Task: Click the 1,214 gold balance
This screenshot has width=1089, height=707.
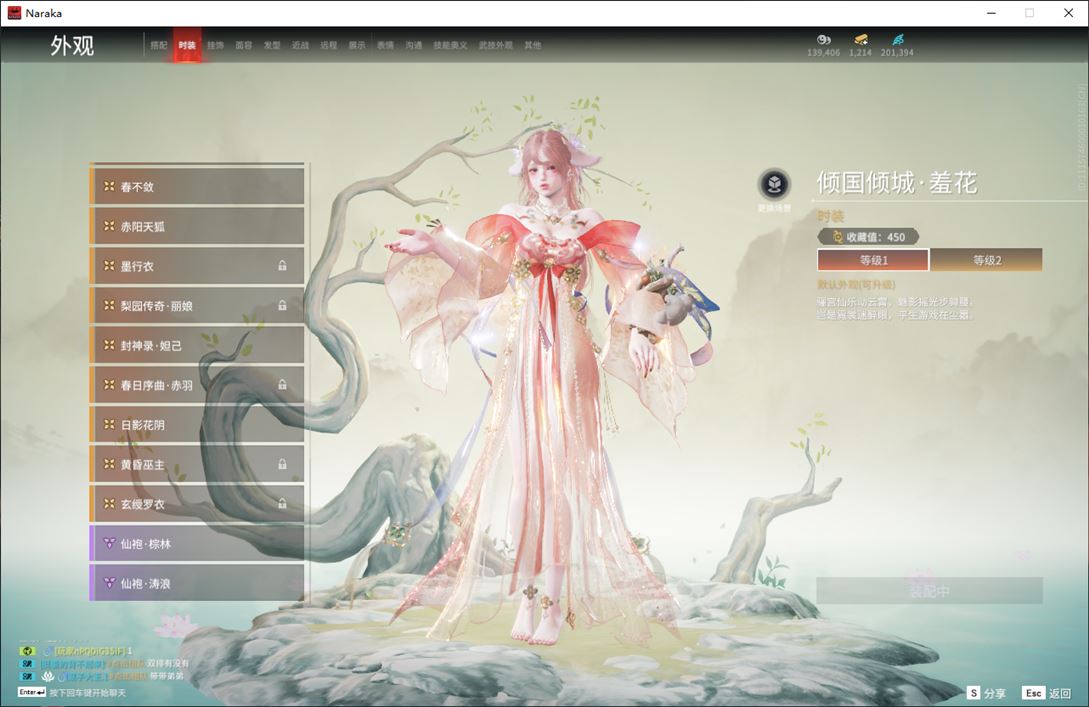Action: tap(861, 53)
